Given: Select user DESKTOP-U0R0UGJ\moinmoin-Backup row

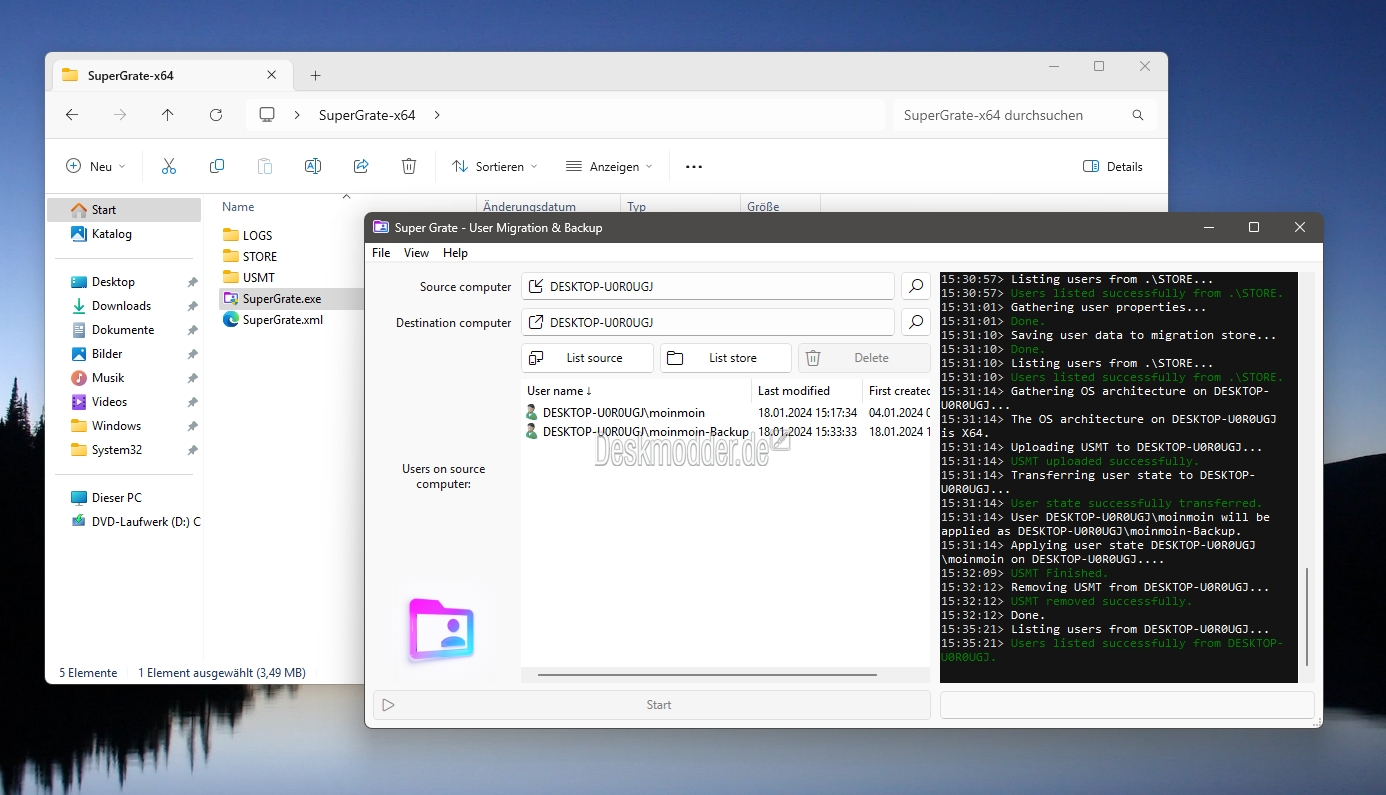Looking at the screenshot, I should click(727, 432).
